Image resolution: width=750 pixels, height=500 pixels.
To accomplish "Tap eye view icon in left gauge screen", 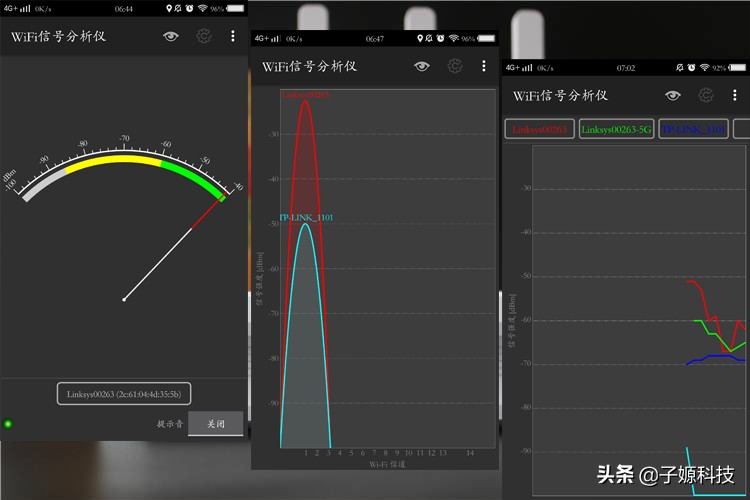I will pyautogui.click(x=171, y=36).
